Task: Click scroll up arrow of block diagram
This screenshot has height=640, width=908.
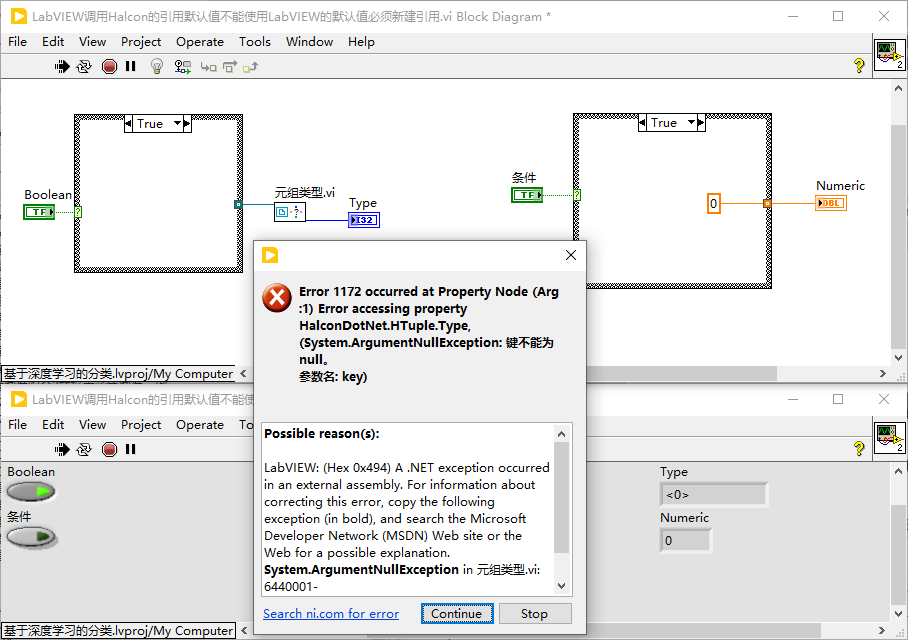Action: (898, 88)
